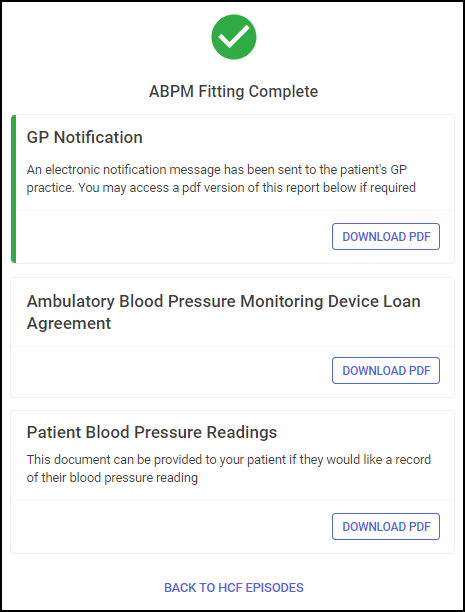Click the electronic notification message sentence
465x612 pixels.
(217, 170)
